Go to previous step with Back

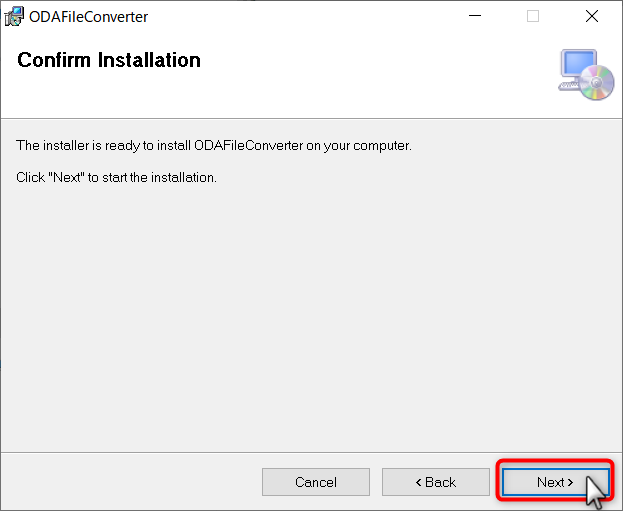pyautogui.click(x=435, y=482)
